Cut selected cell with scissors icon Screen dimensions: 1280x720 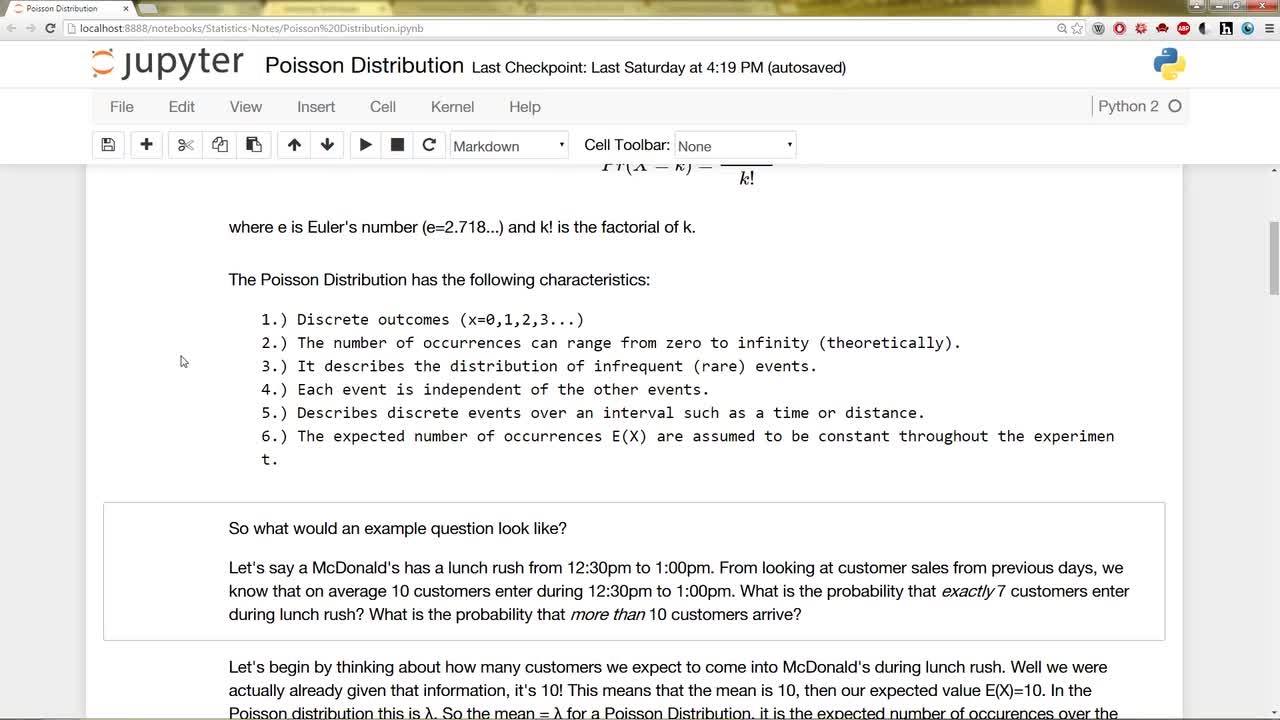click(x=185, y=145)
